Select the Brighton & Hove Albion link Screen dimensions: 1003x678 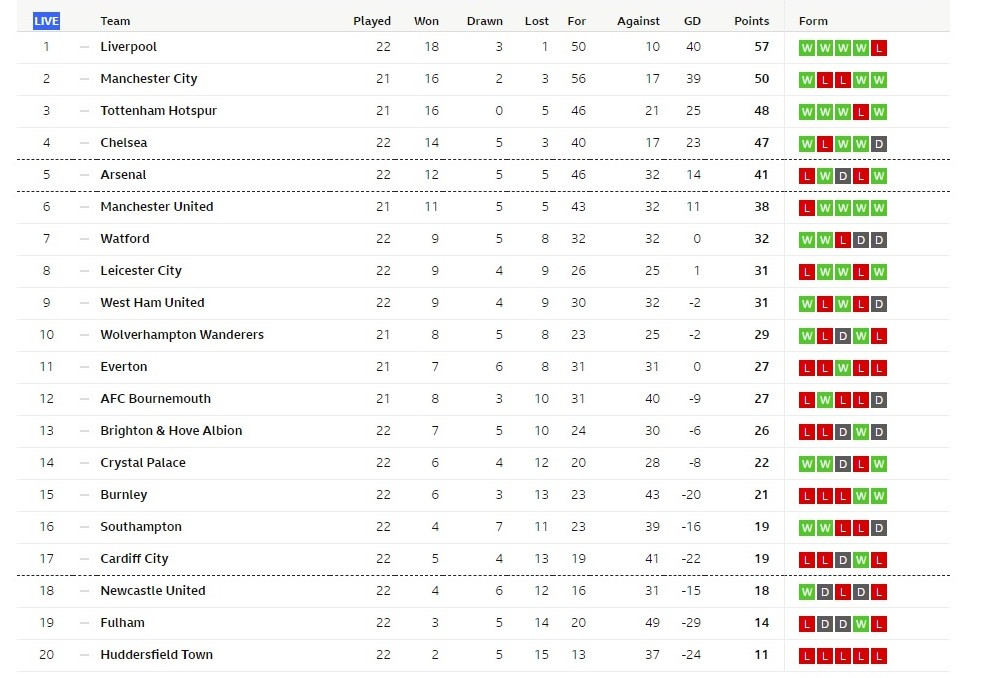[171, 430]
